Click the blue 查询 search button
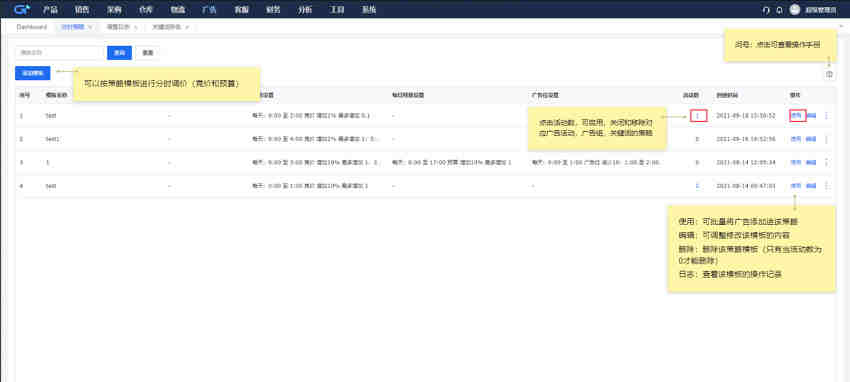Viewport: 850px width, 382px height. 119,53
